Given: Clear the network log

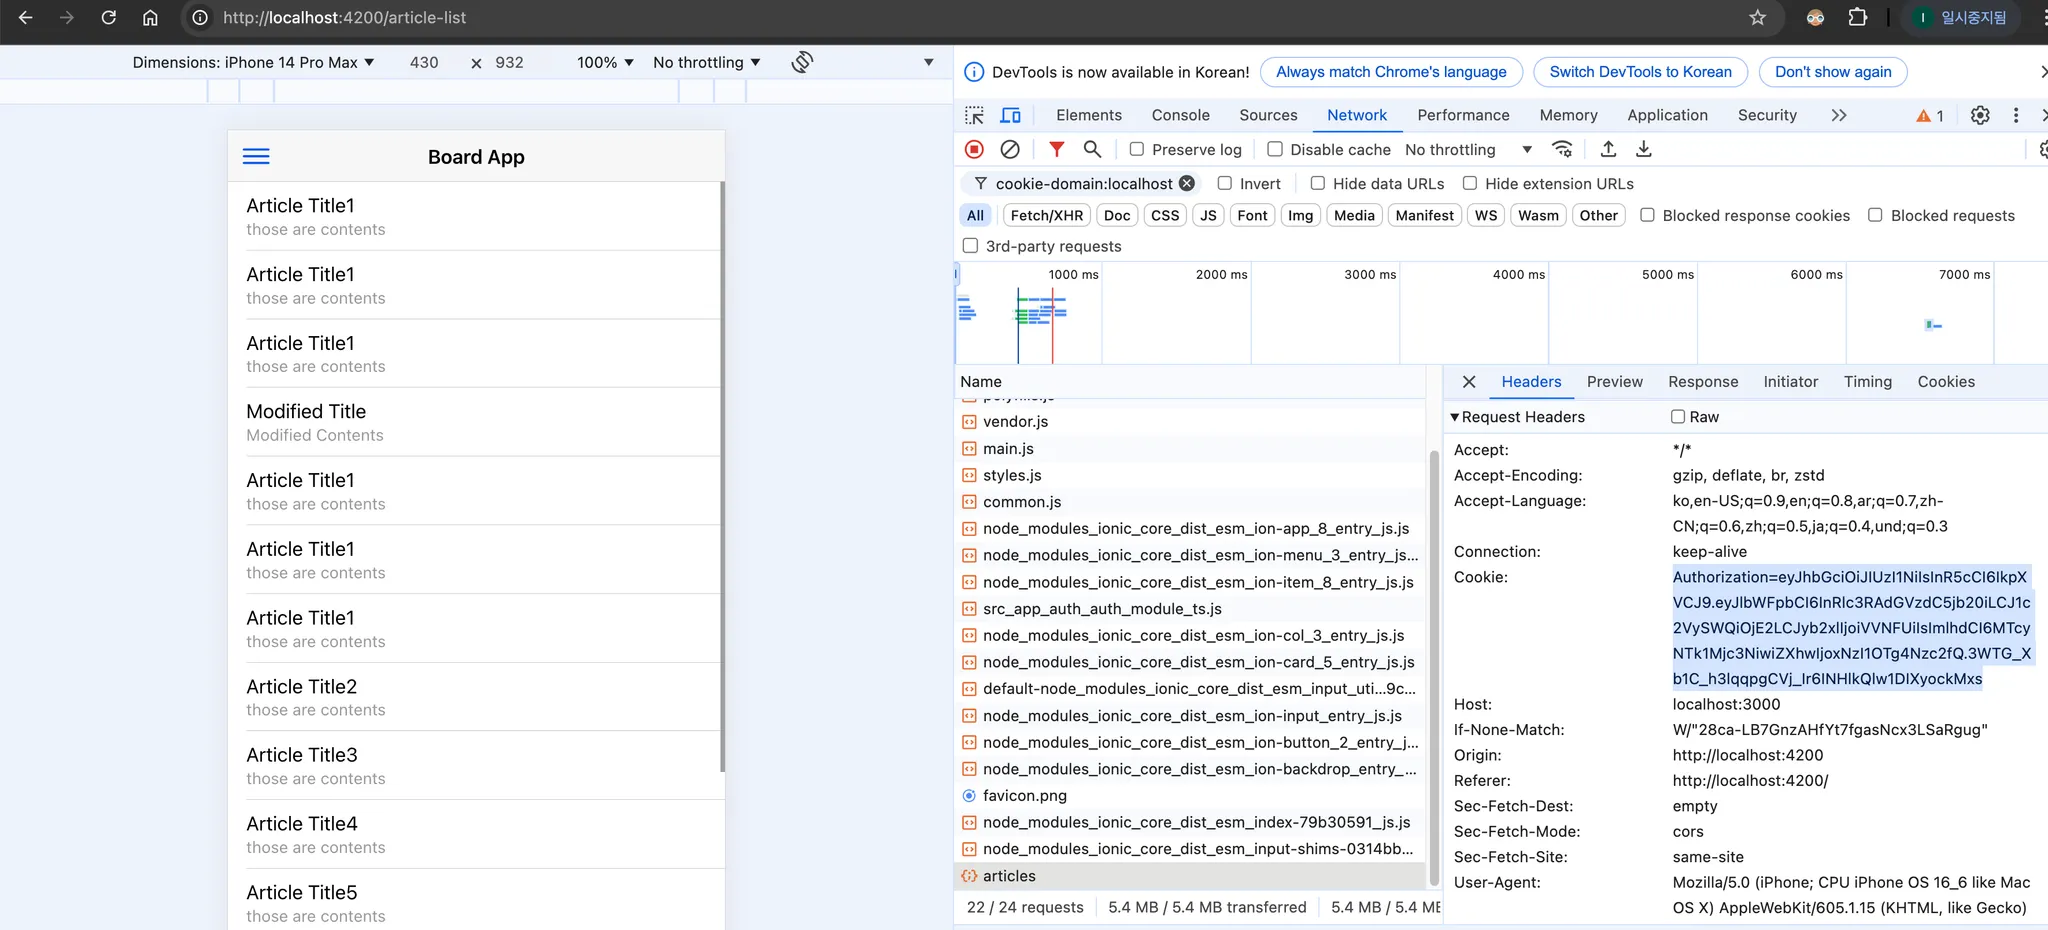Looking at the screenshot, I should pos(1010,149).
